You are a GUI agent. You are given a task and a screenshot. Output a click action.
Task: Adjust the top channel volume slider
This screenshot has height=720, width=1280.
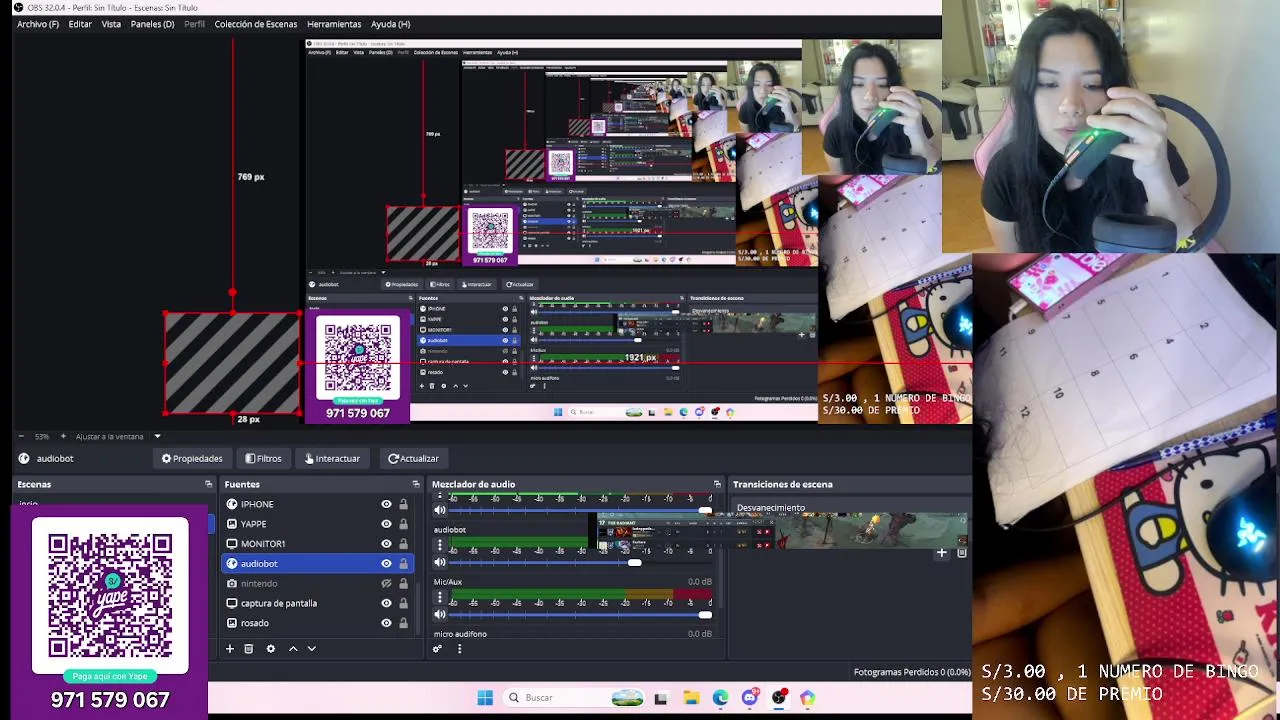point(580,511)
